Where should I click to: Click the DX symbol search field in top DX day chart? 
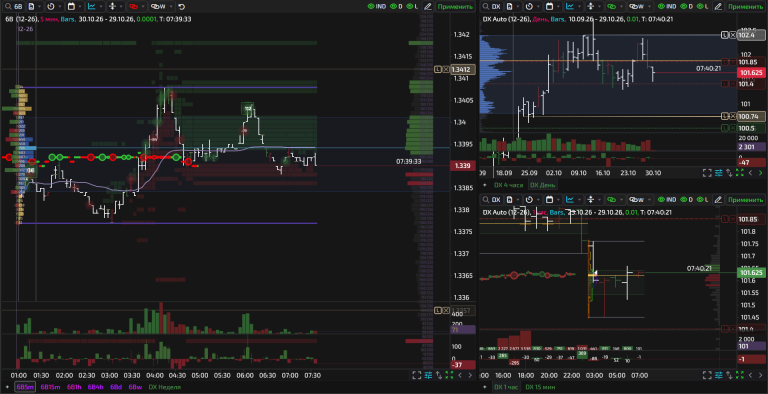coord(492,7)
